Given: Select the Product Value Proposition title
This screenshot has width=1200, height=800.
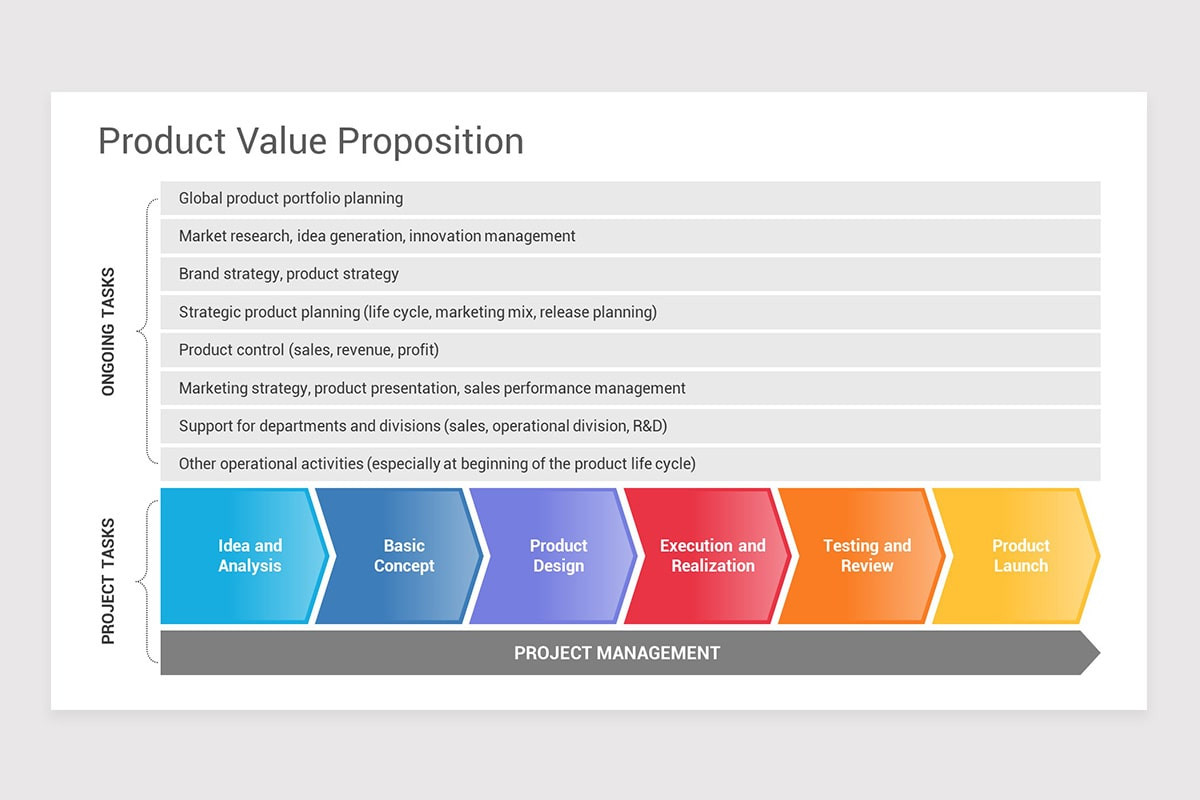Looking at the screenshot, I should pos(311,141).
